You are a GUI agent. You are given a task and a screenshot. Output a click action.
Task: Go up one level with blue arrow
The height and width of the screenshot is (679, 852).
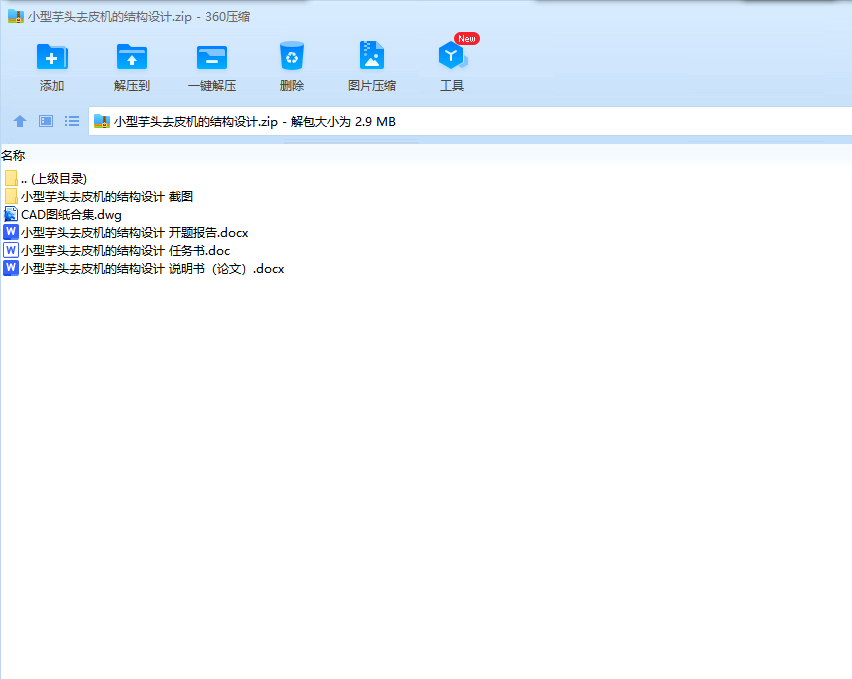pos(20,121)
